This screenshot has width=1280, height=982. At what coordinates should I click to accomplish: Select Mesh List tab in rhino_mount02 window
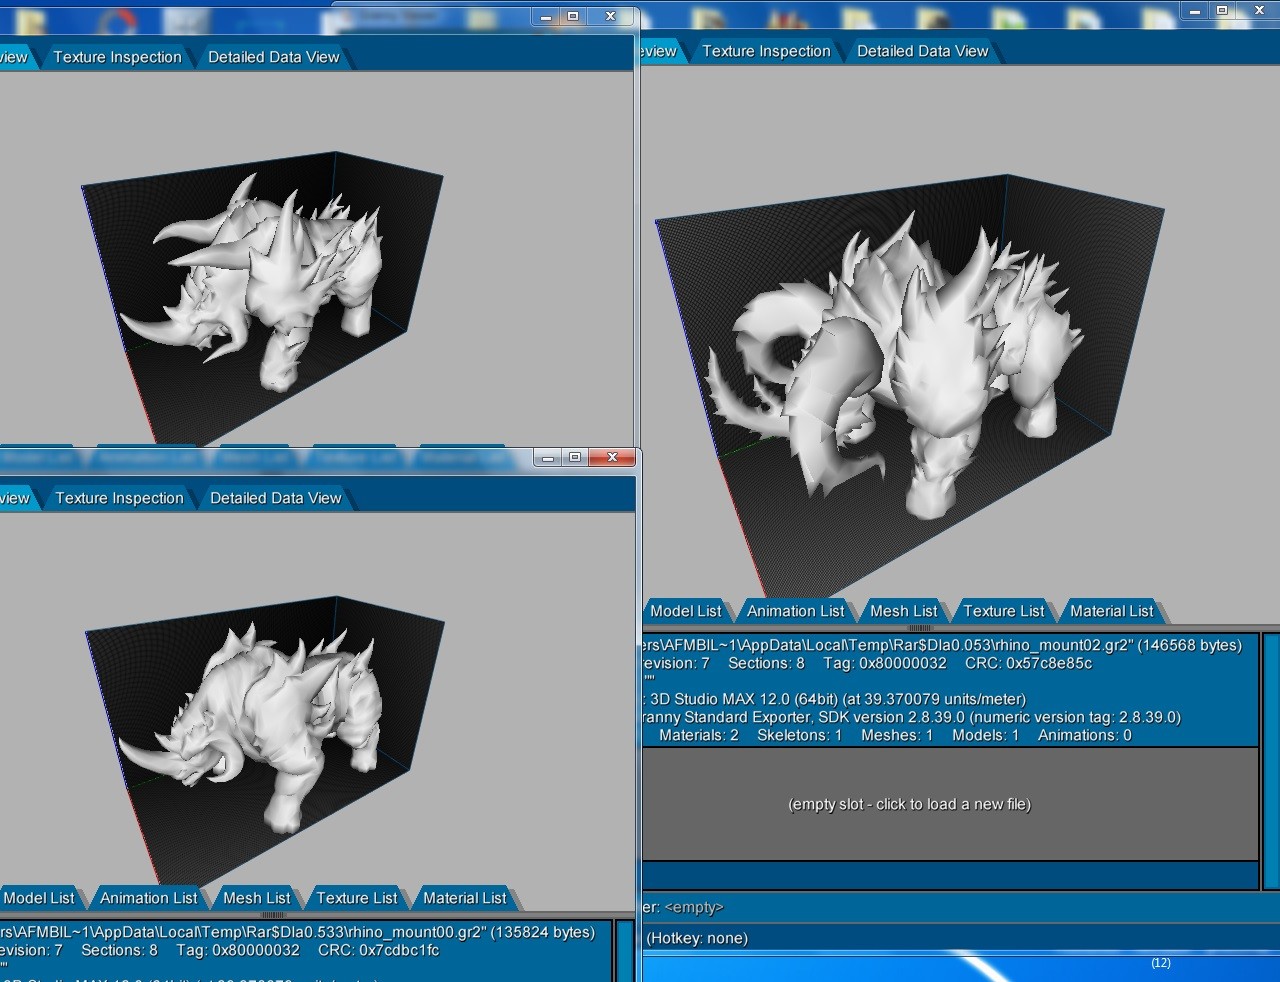click(x=903, y=611)
